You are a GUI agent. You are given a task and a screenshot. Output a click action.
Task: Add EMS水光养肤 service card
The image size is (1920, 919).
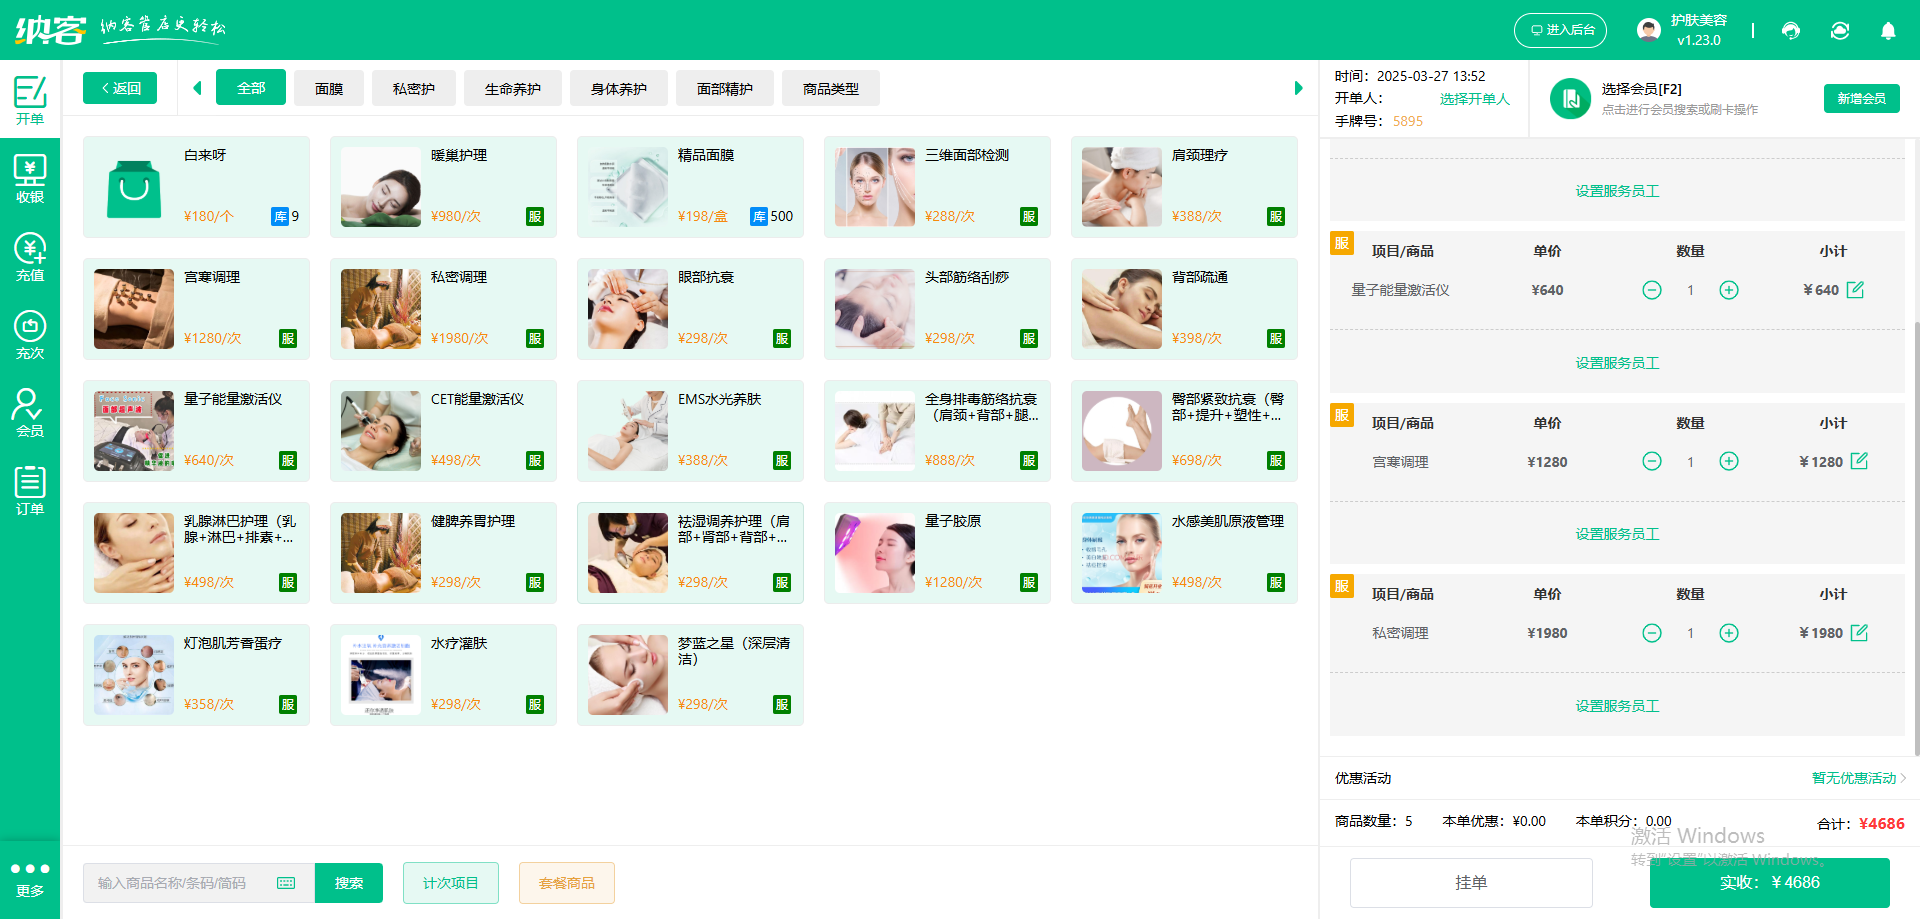tap(690, 431)
